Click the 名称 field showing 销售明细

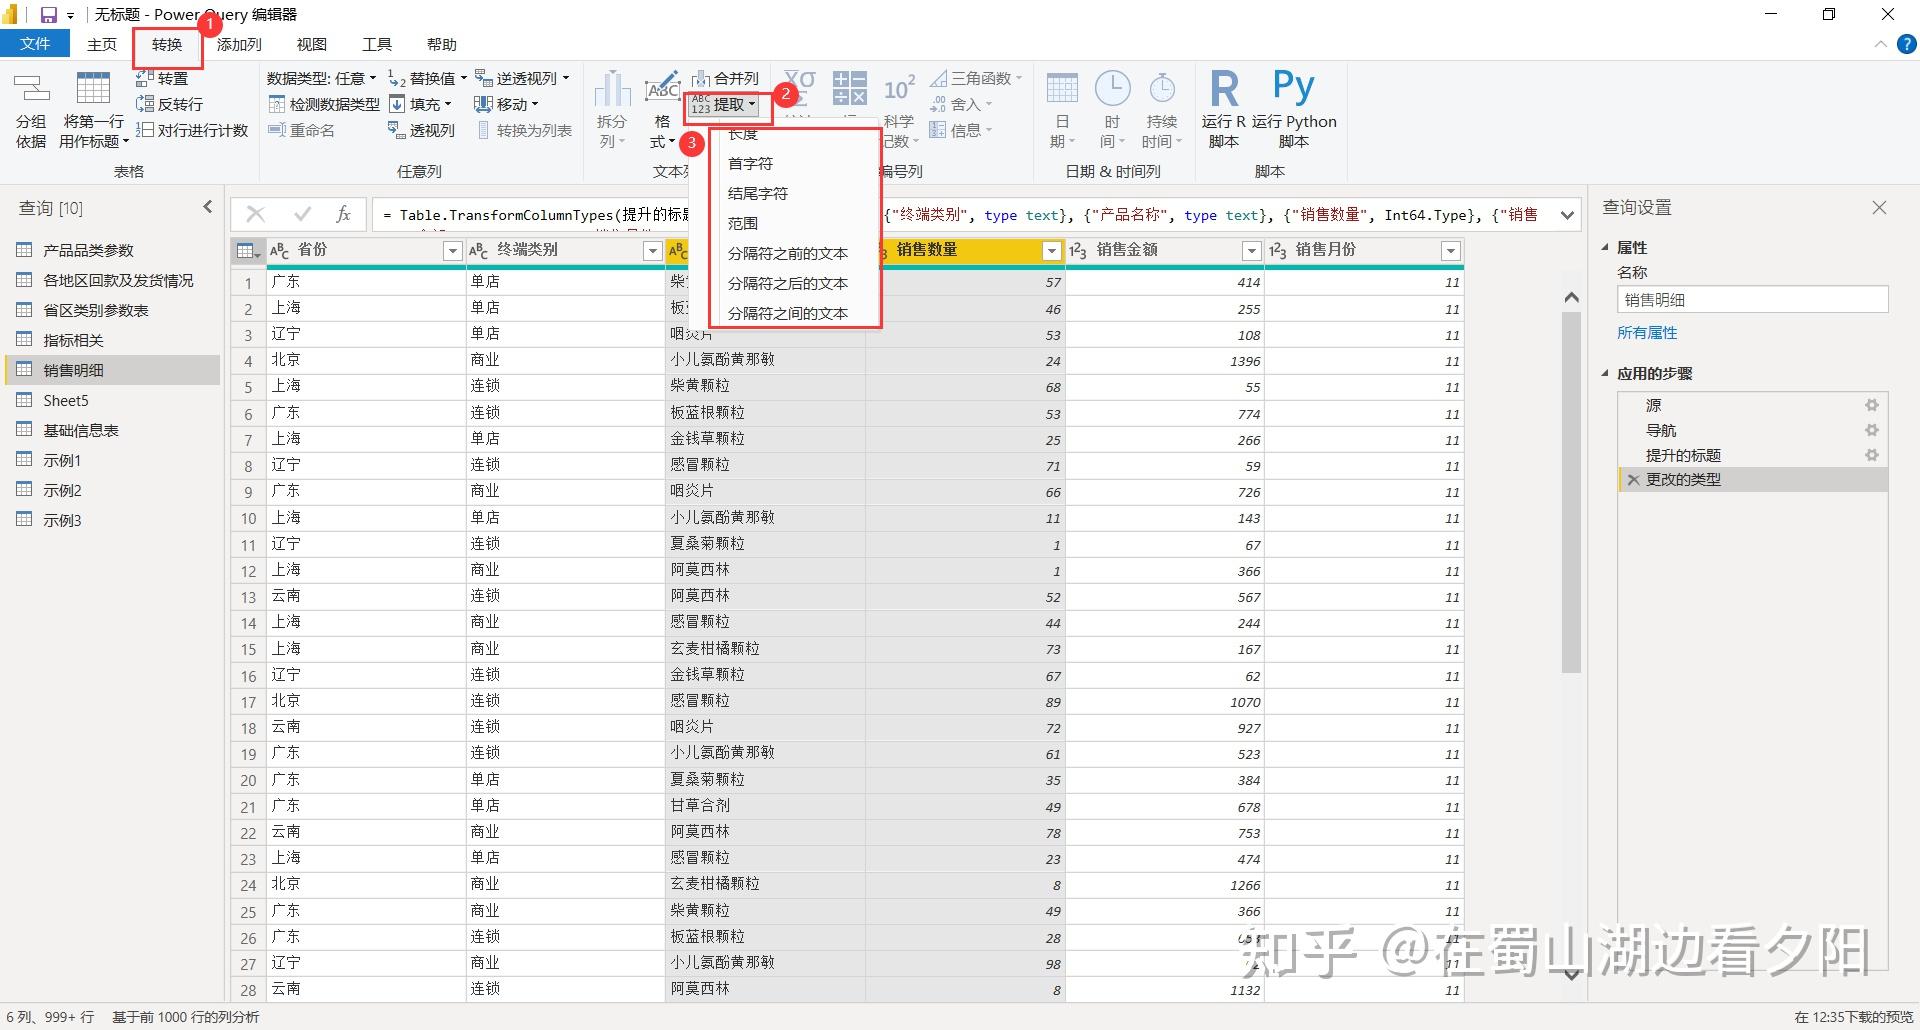coord(1751,299)
